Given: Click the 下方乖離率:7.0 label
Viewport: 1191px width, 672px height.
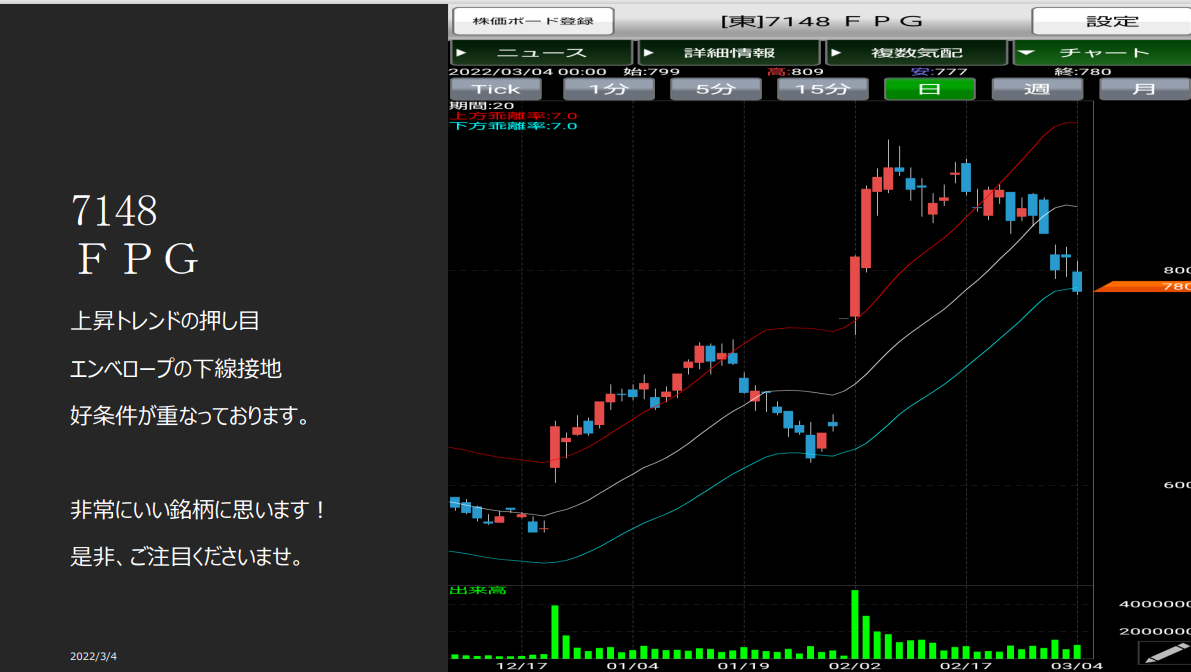Looking at the screenshot, I should 513,125.
